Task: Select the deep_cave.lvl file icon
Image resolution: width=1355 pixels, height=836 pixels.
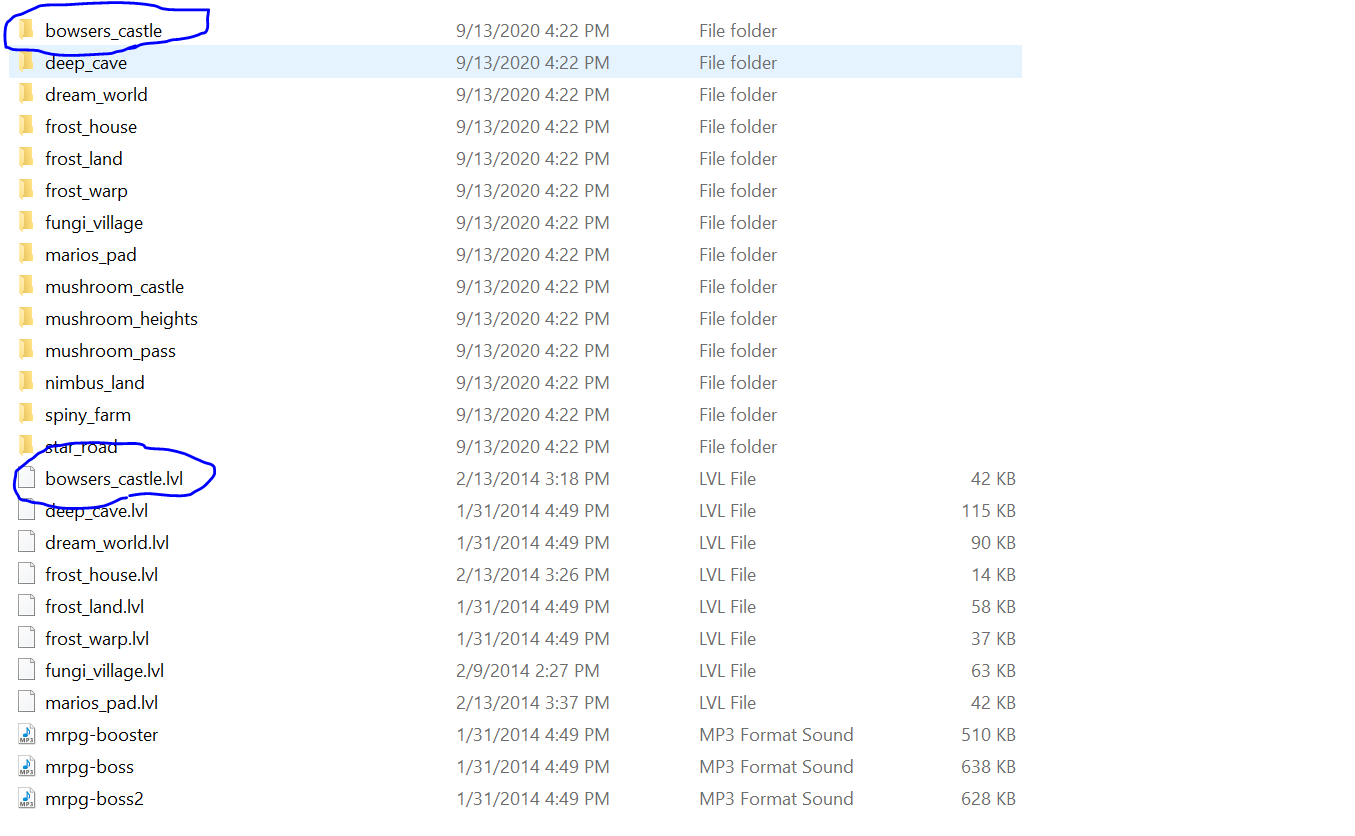Action: click(x=26, y=510)
